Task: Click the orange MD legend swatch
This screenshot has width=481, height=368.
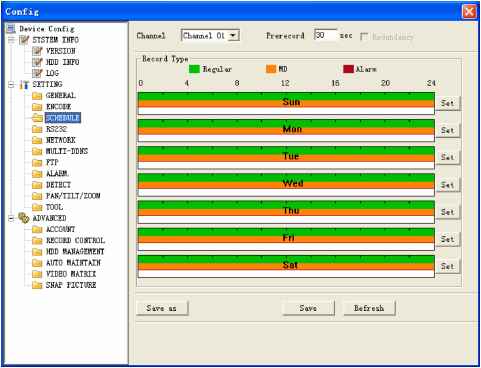Action: (271, 69)
